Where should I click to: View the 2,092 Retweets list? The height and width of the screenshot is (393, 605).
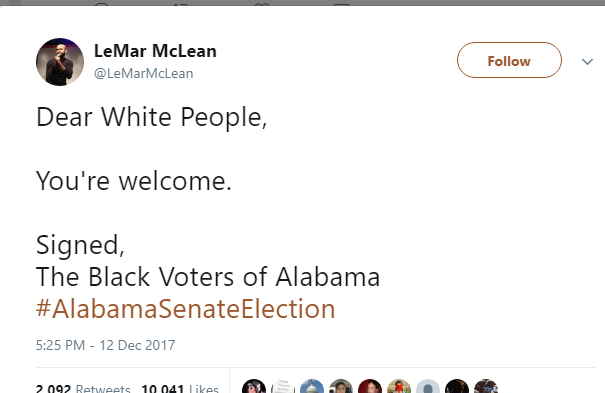click(83, 388)
